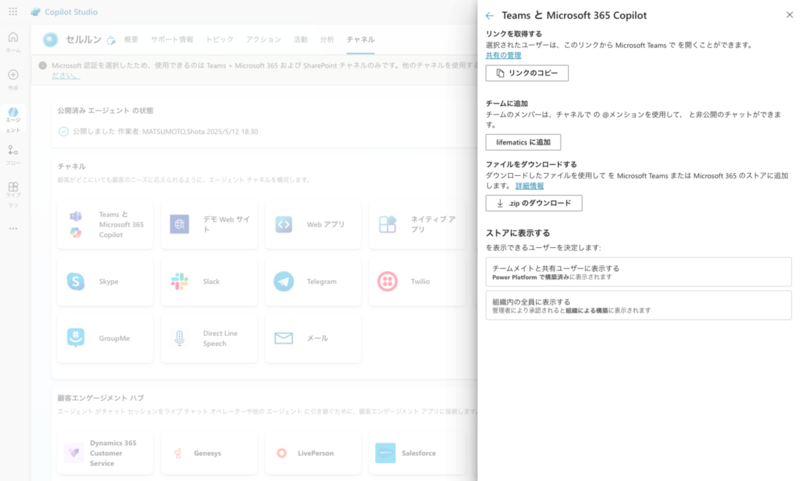Close the Teams と Microsoft 365 Copilot panel

click(789, 15)
